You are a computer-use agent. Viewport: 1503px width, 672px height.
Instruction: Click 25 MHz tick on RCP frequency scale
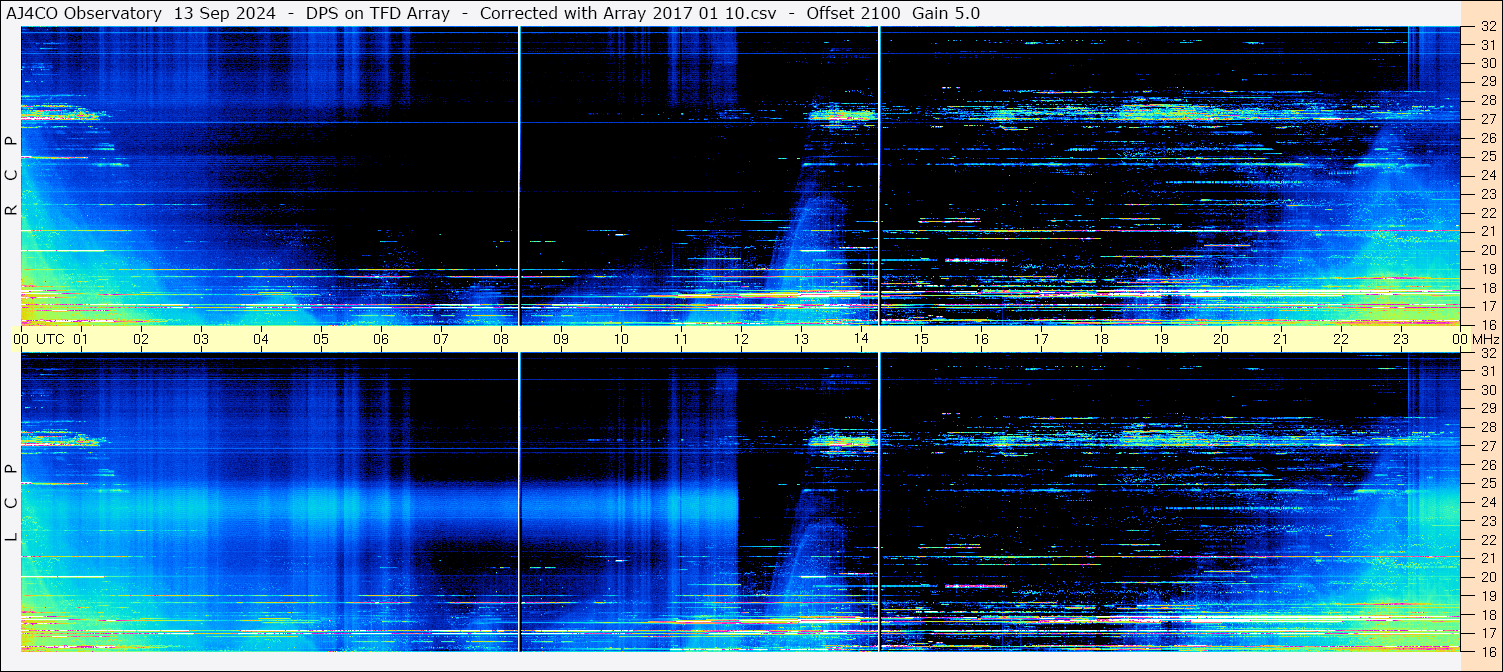[x=1488, y=156]
